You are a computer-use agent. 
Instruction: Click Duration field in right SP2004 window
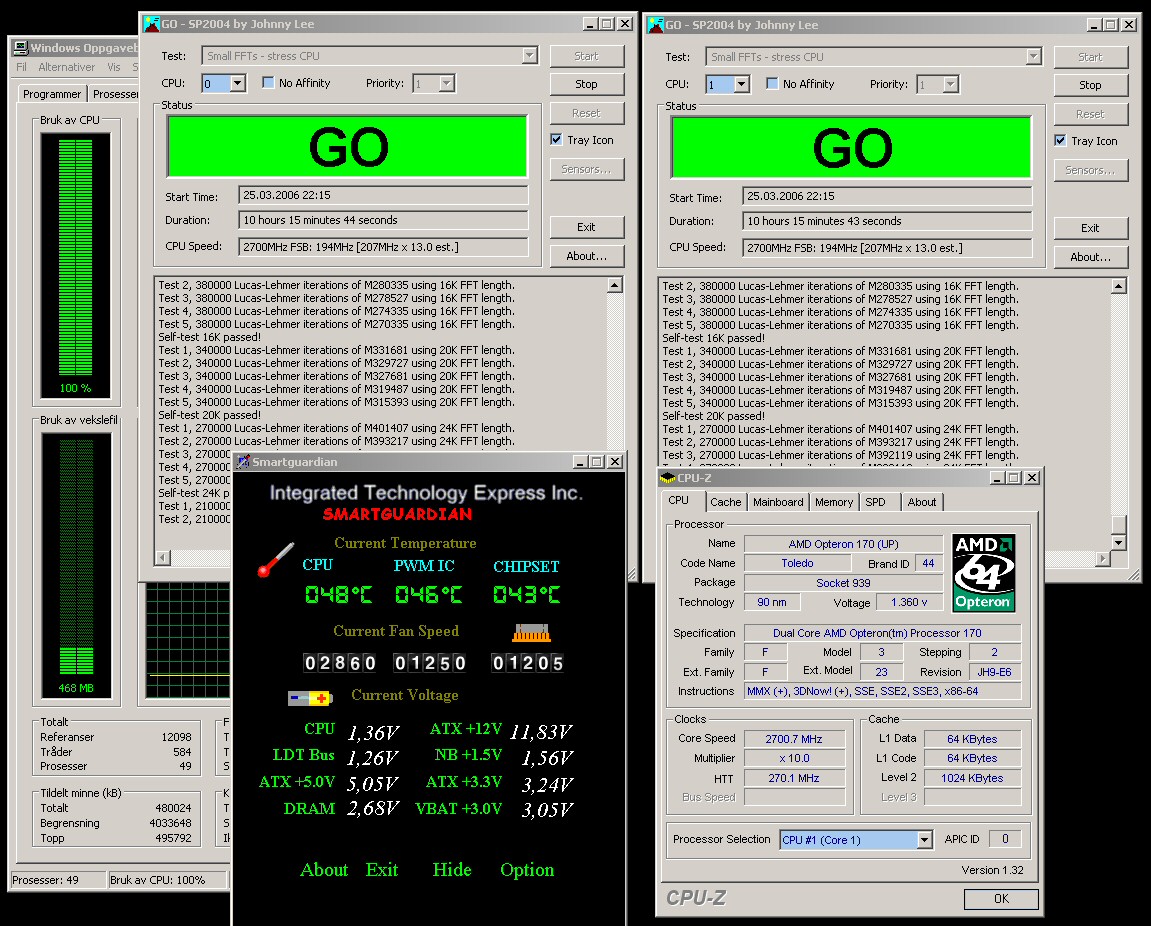click(887, 221)
